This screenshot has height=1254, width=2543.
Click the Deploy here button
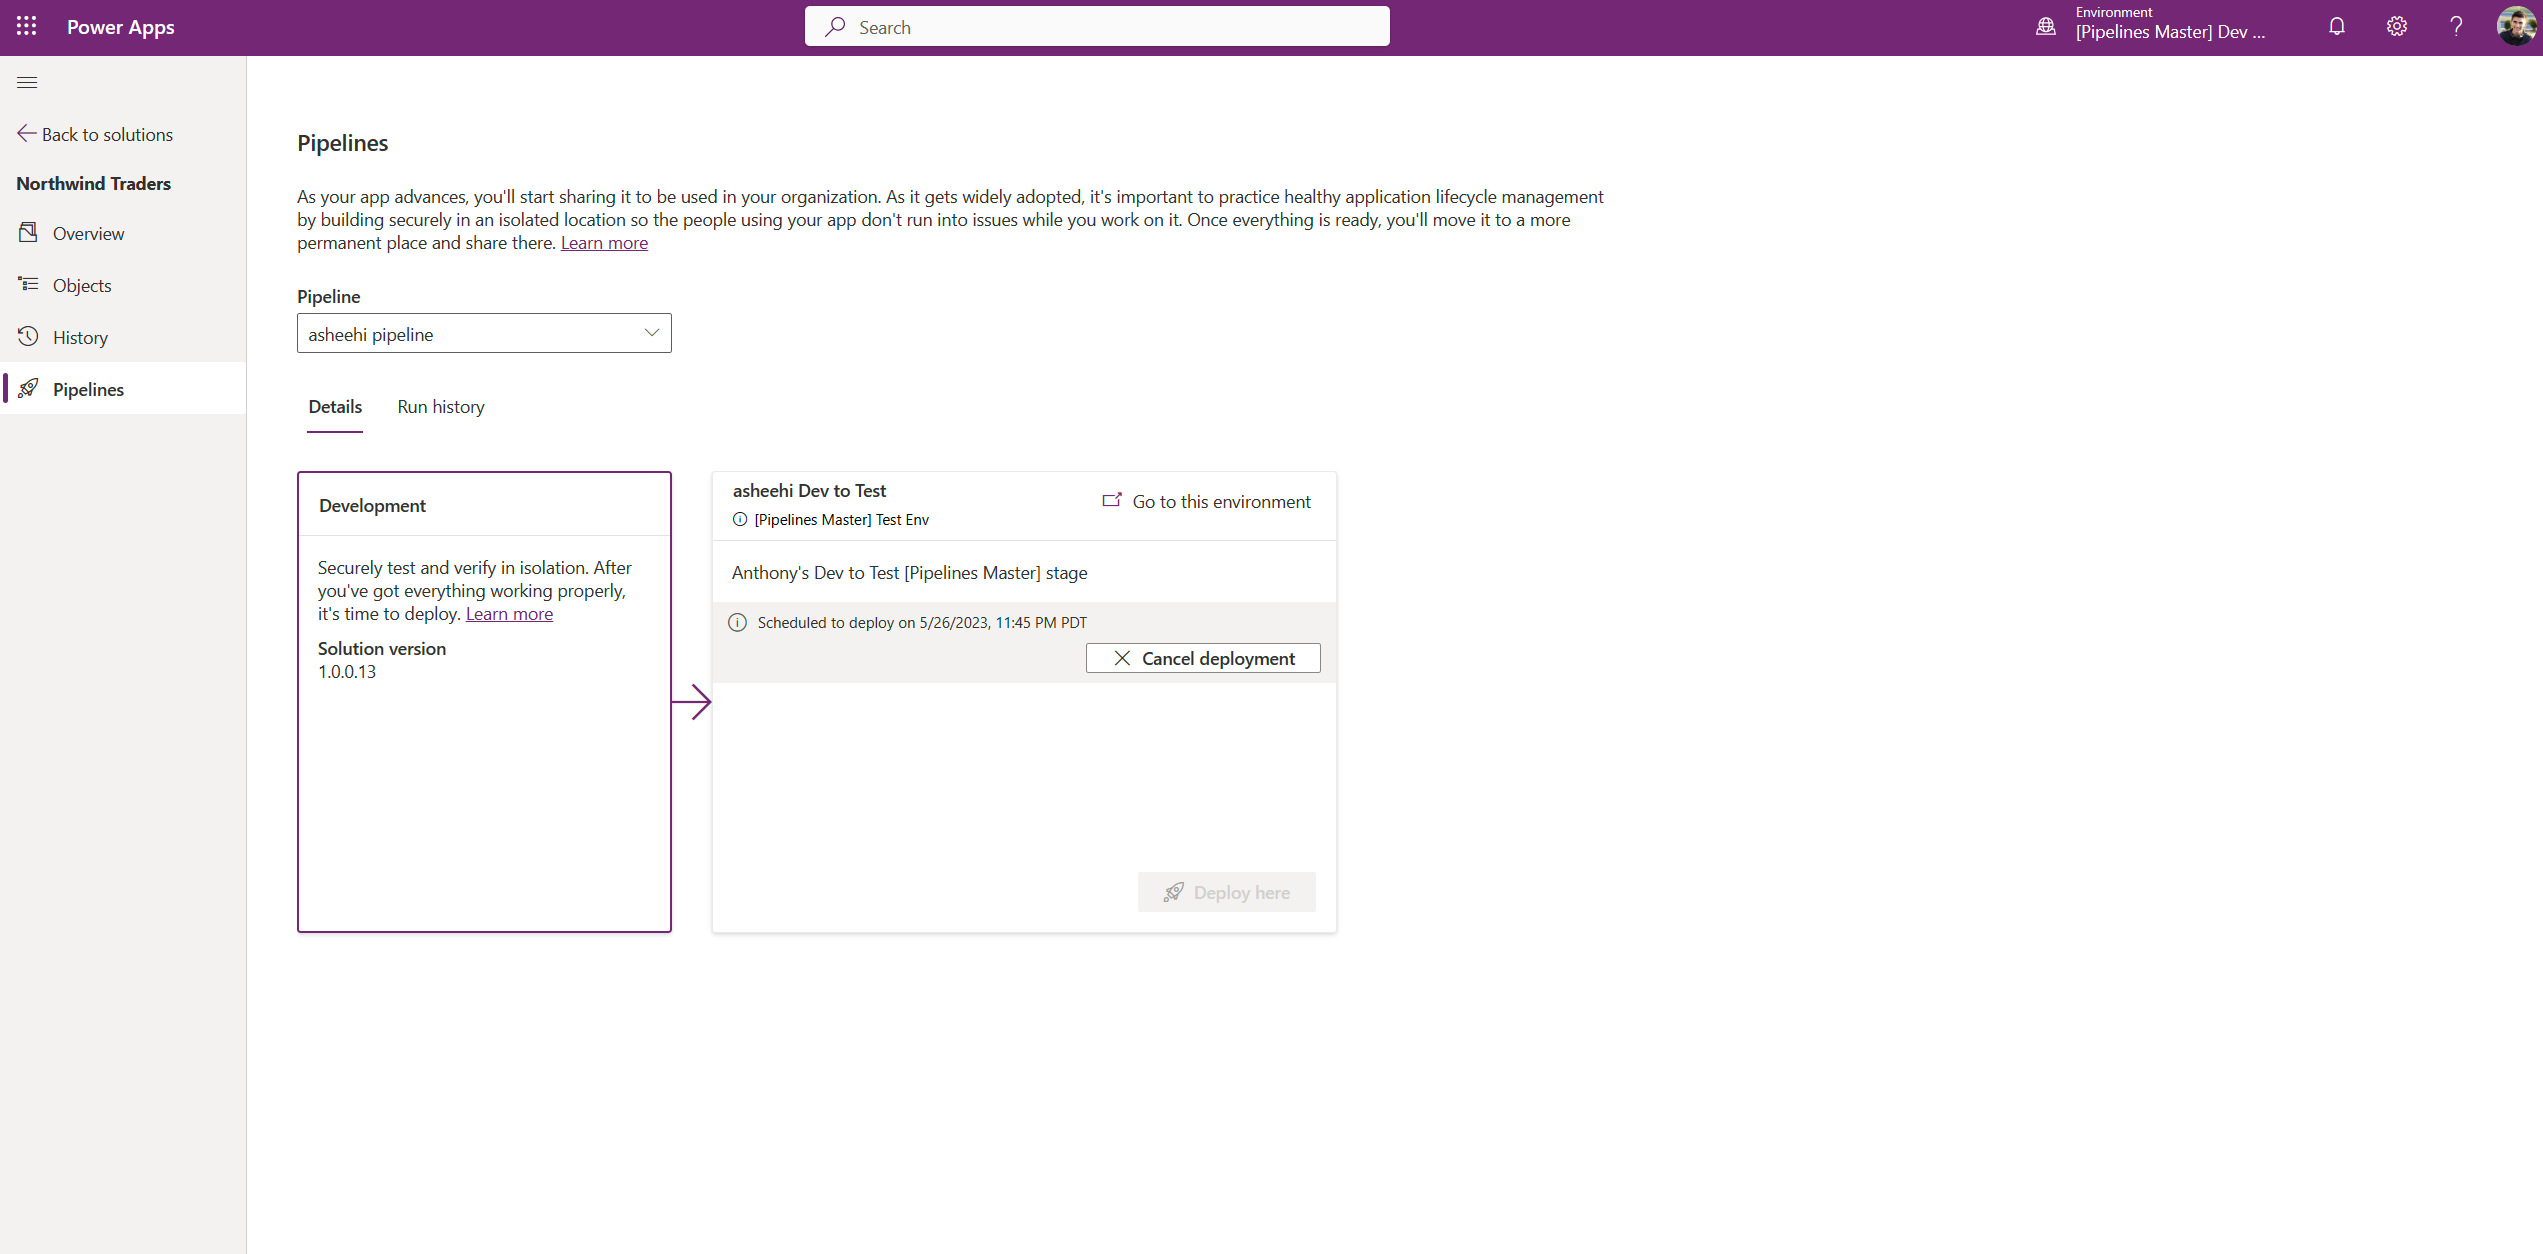coord(1226,891)
